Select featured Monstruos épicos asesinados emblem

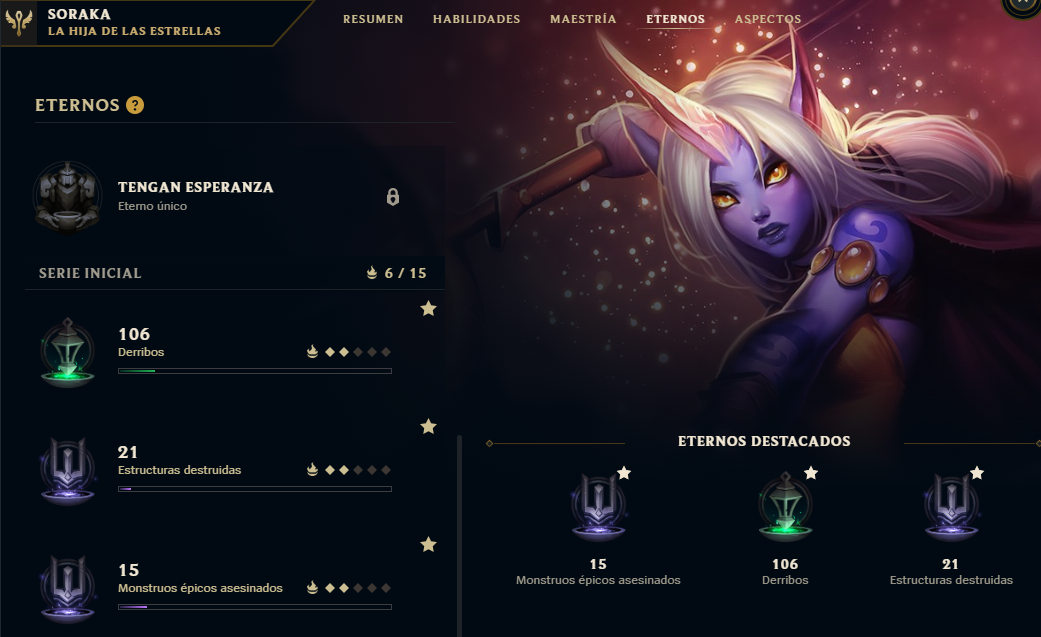click(598, 506)
